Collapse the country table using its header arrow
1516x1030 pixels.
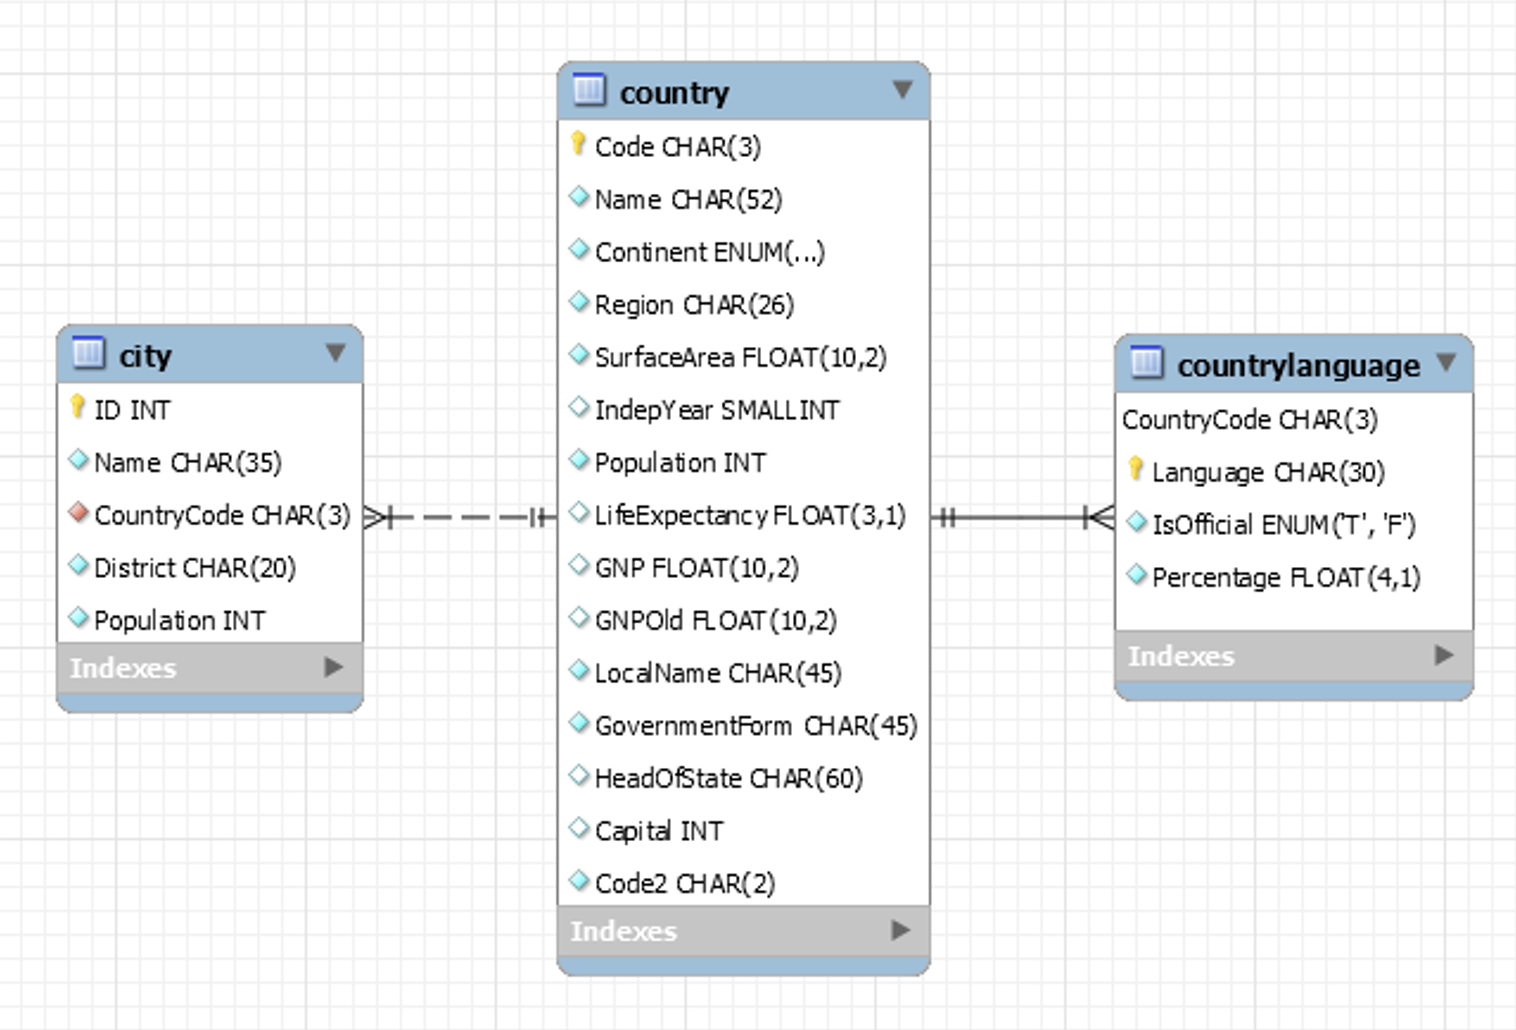point(903,90)
